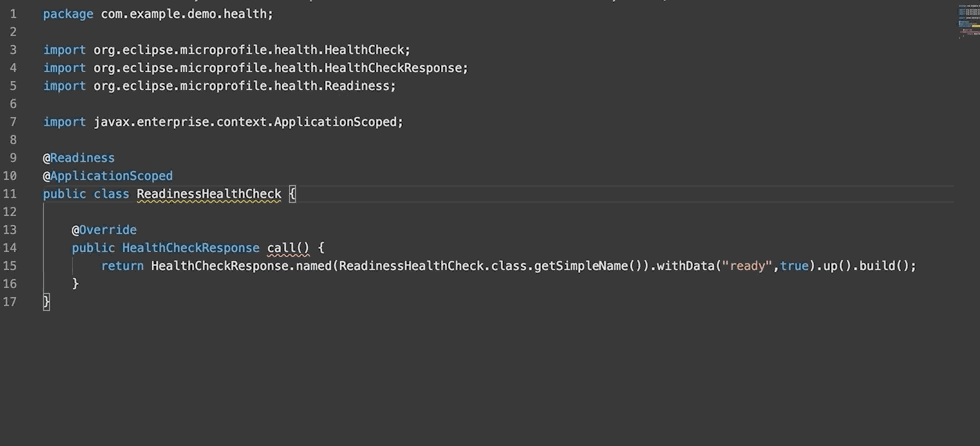980x446 pixels.
Task: Click the closing brace on line 17
Action: 46,302
